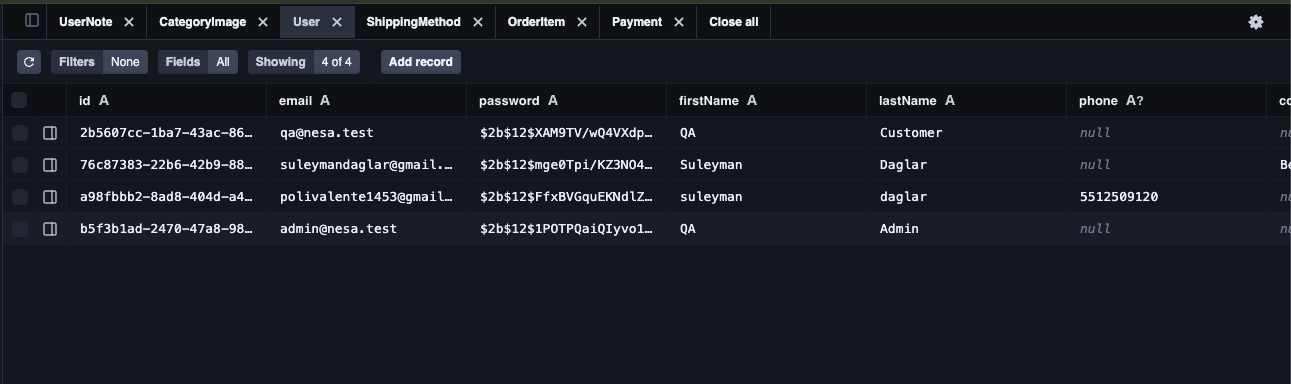Open record panel for admin@nesa.test row

[50, 229]
